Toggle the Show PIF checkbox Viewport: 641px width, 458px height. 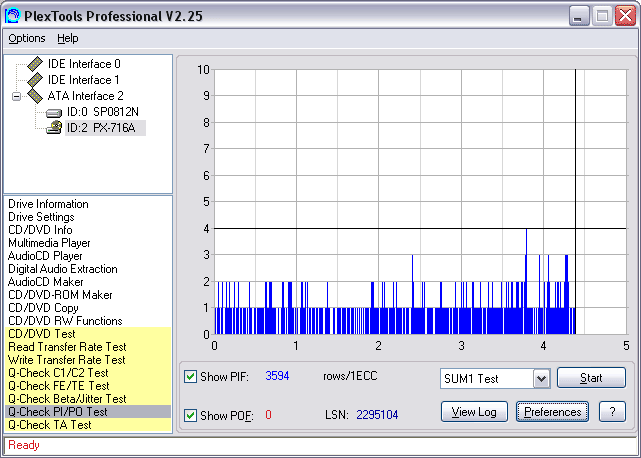tap(190, 376)
